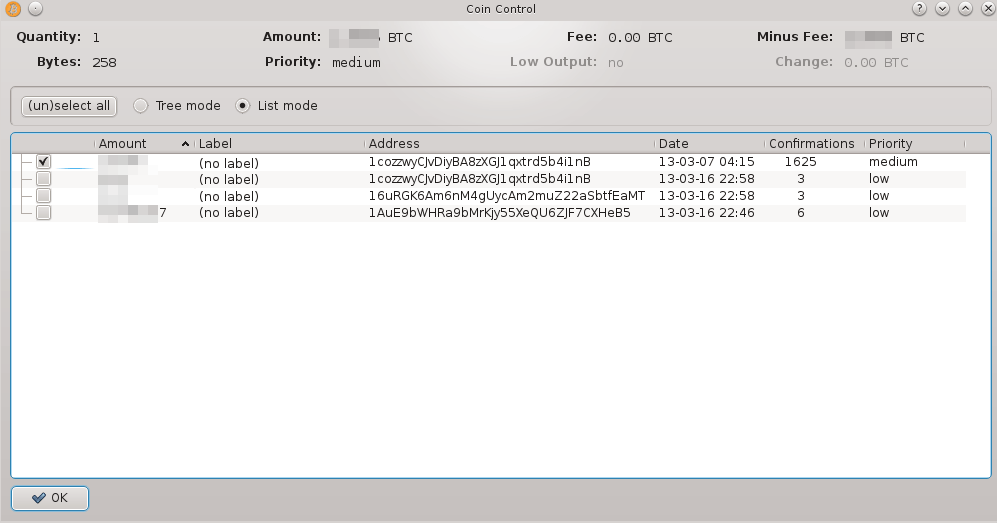Click the help question mark icon
Image resolution: width=997 pixels, height=523 pixels.
(919, 9)
